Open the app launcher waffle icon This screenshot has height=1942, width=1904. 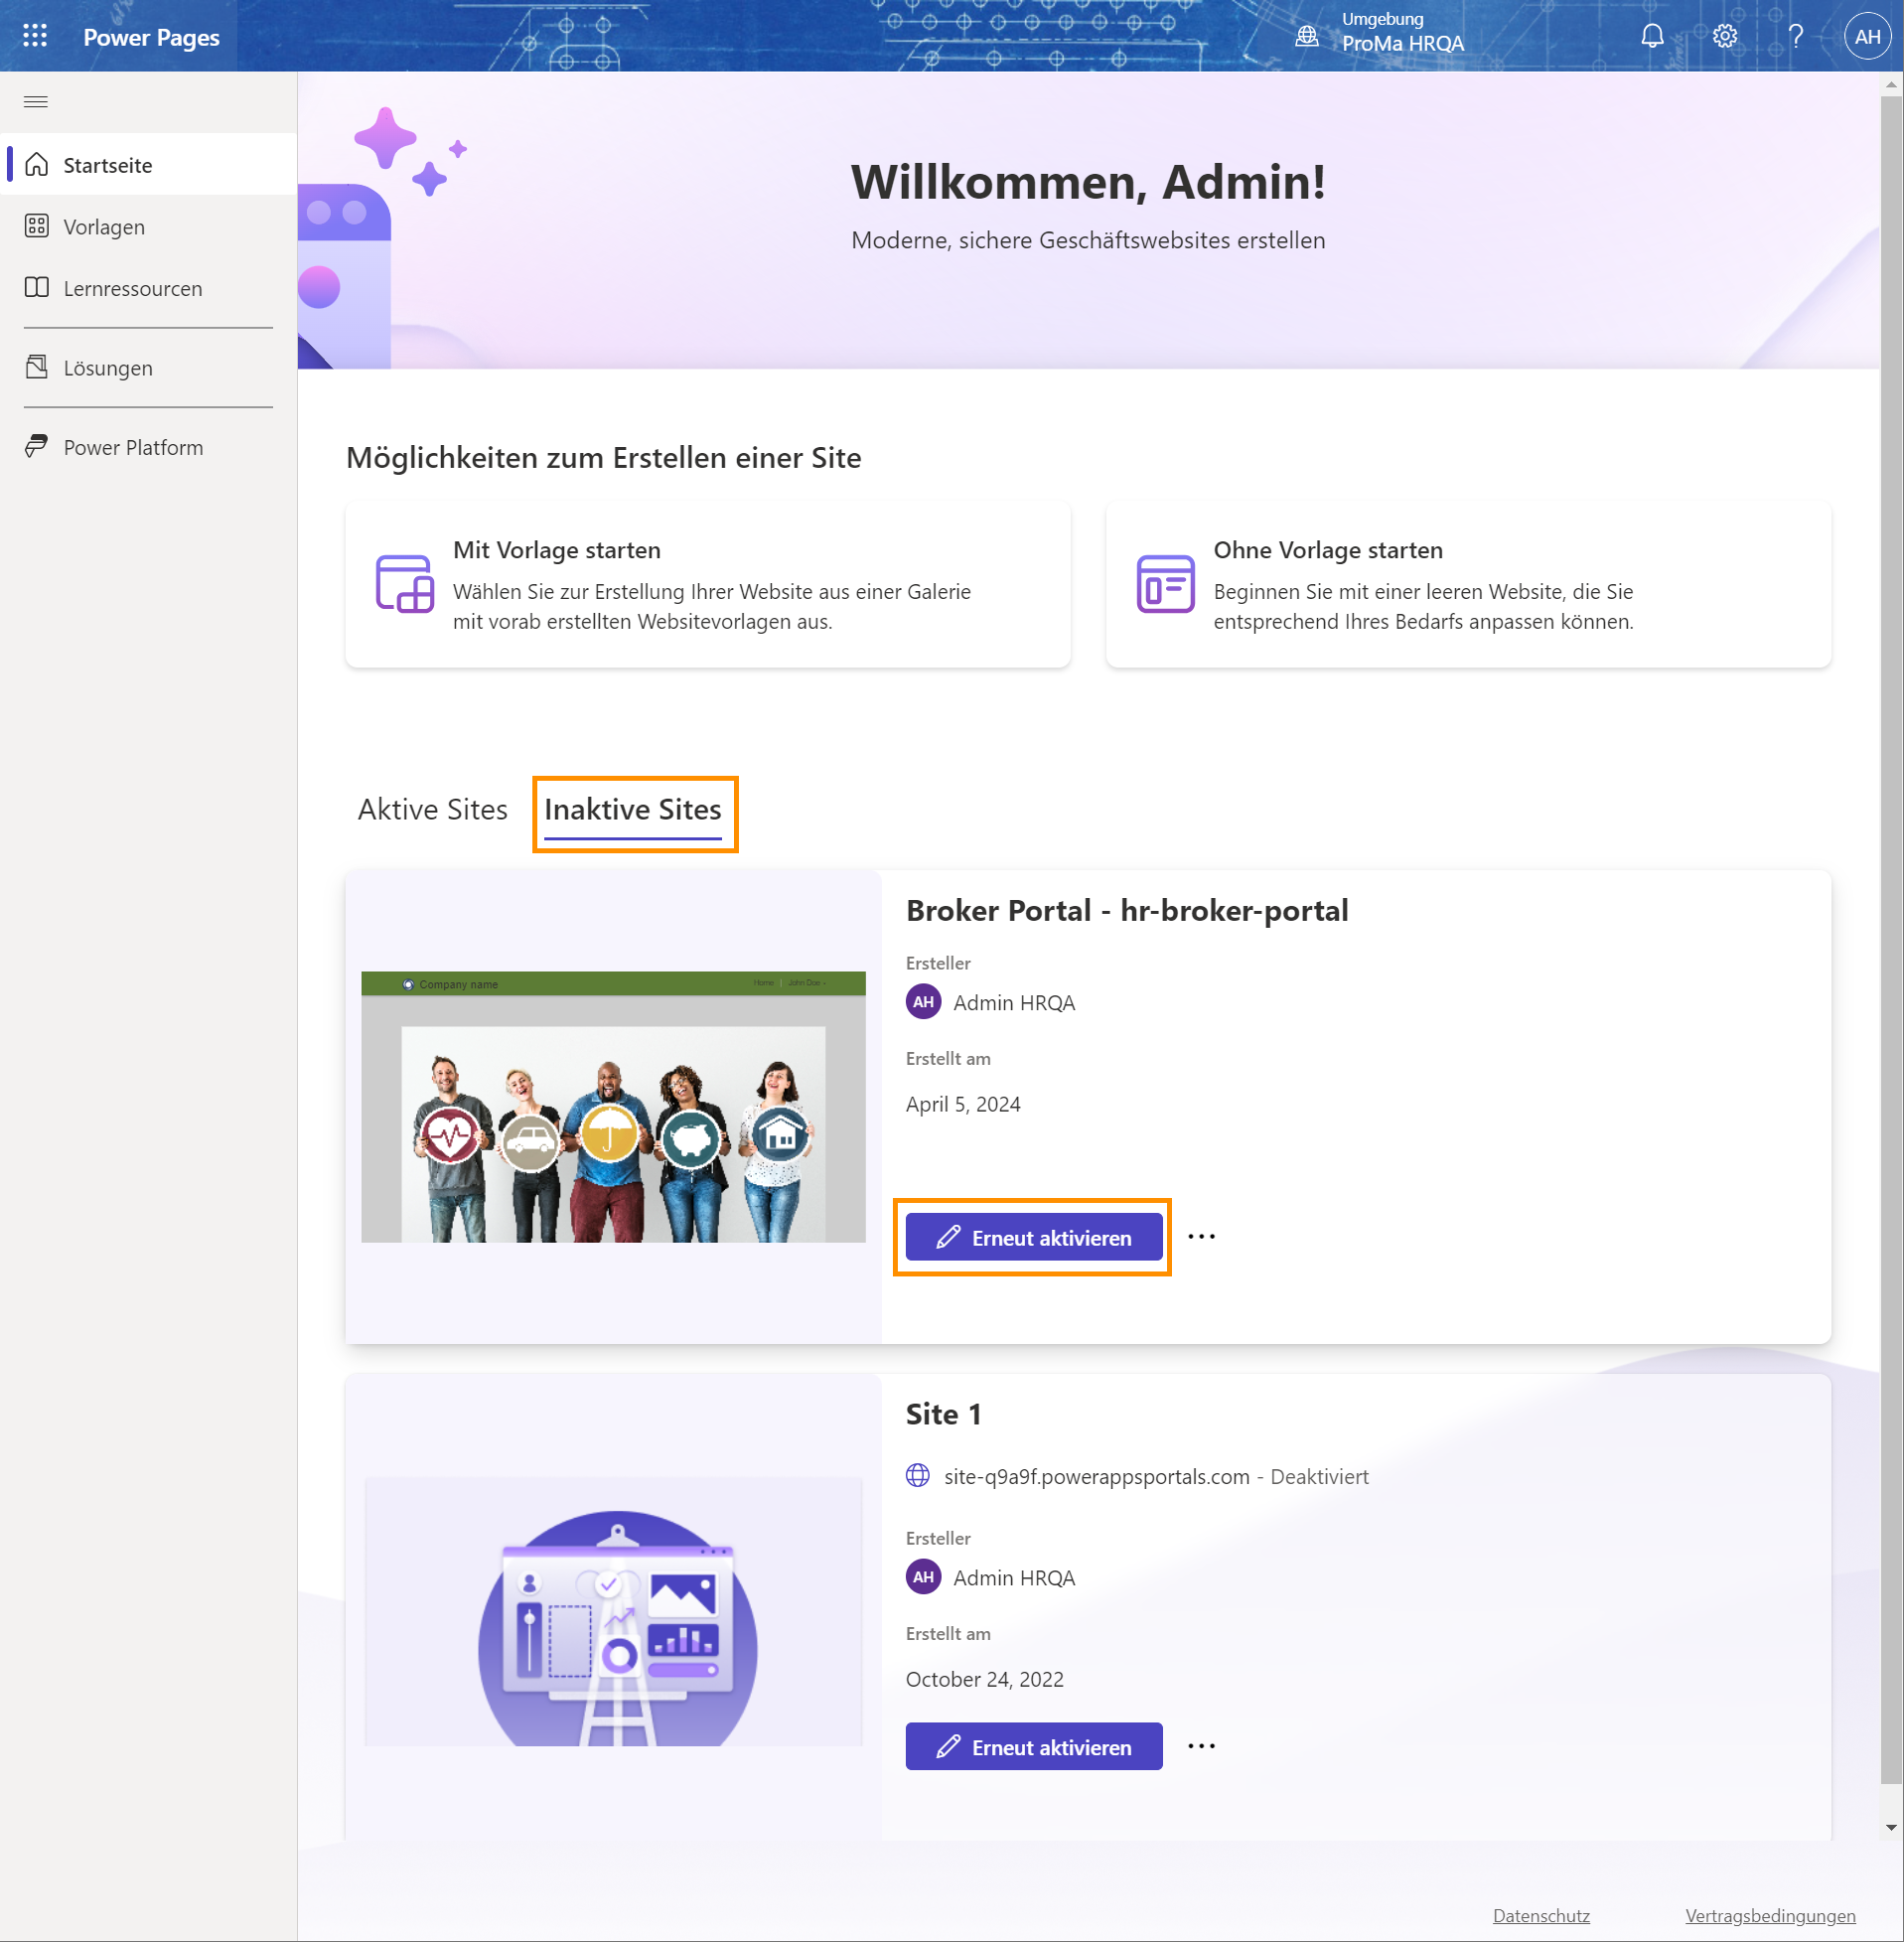click(x=35, y=36)
